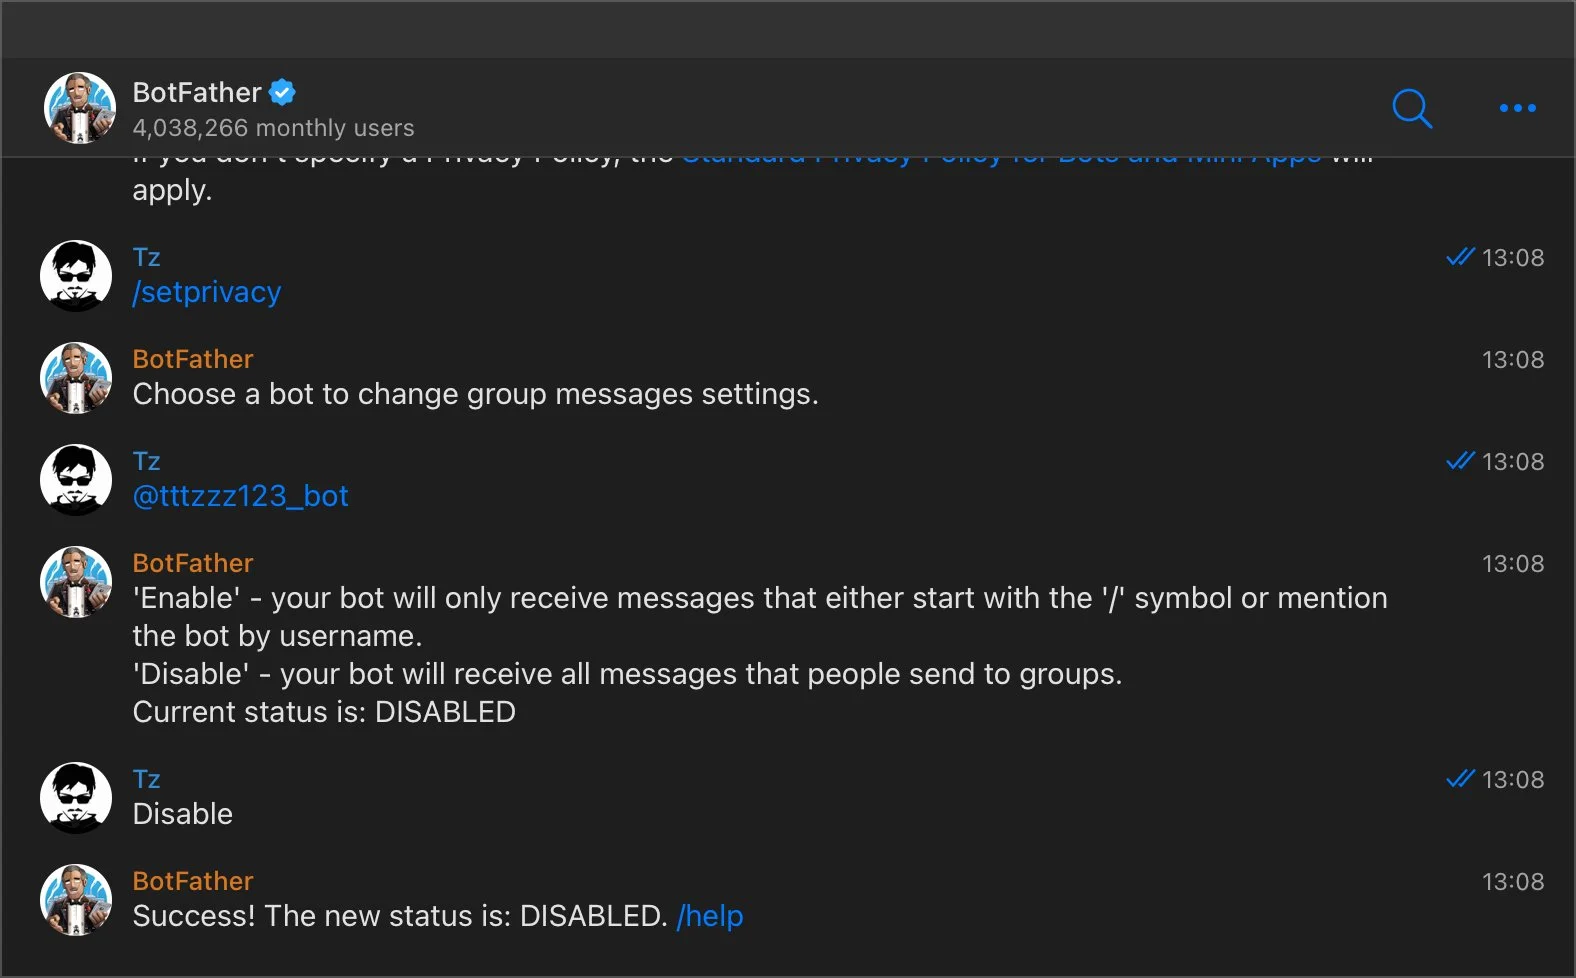Image resolution: width=1576 pixels, height=978 pixels.
Task: Open search in the BotFather chat
Action: (1412, 108)
